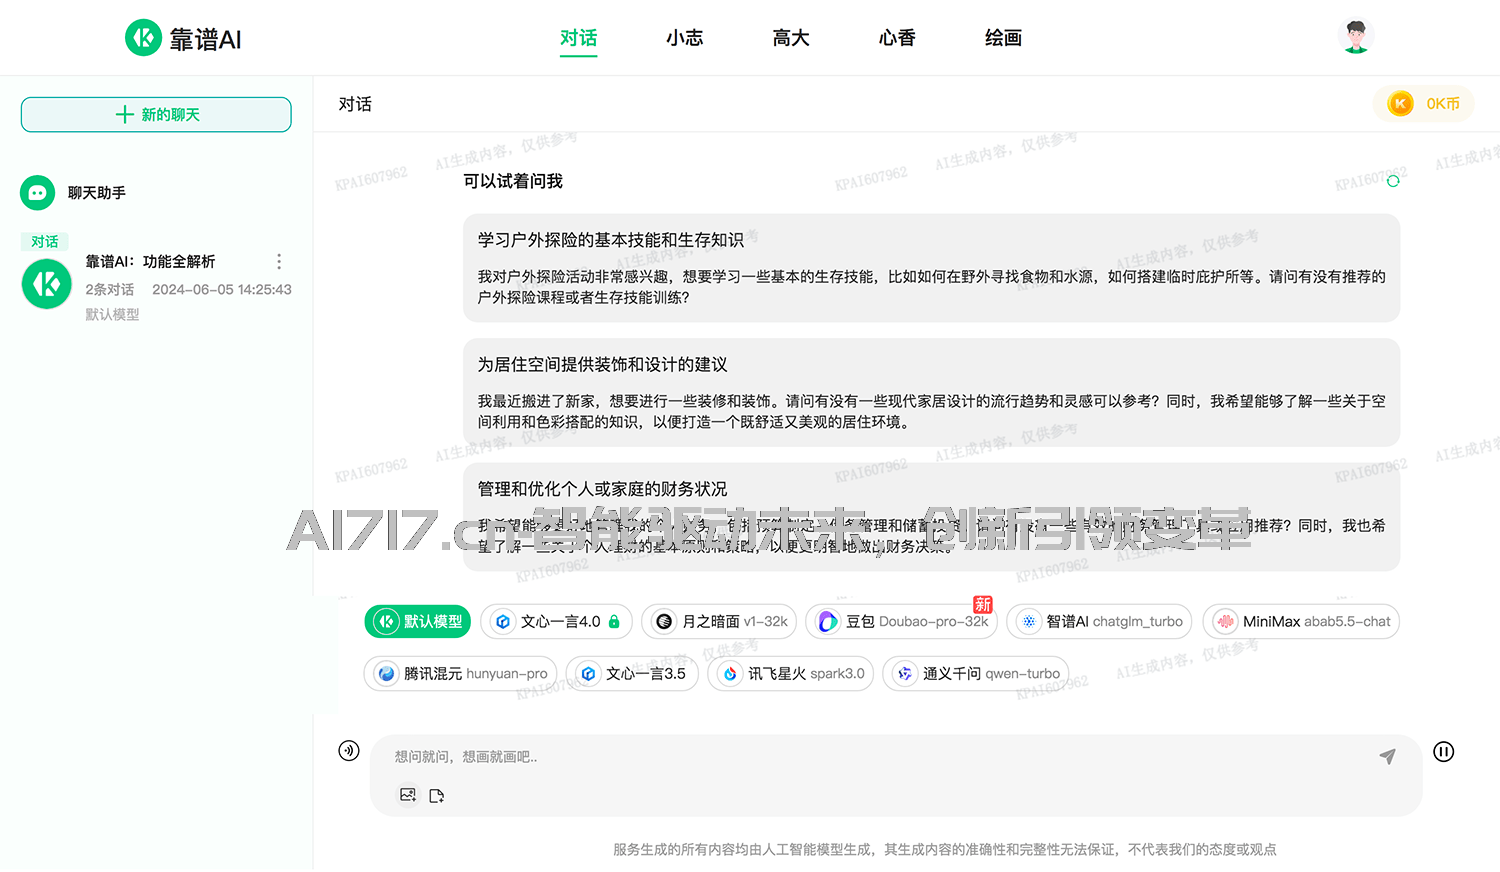Start a new chat with 新的聊天
This screenshot has height=872, width=1500.
click(x=156, y=114)
